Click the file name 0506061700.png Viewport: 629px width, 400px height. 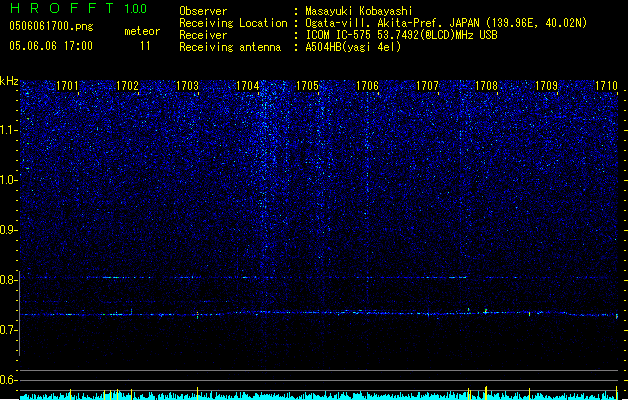click(x=51, y=26)
